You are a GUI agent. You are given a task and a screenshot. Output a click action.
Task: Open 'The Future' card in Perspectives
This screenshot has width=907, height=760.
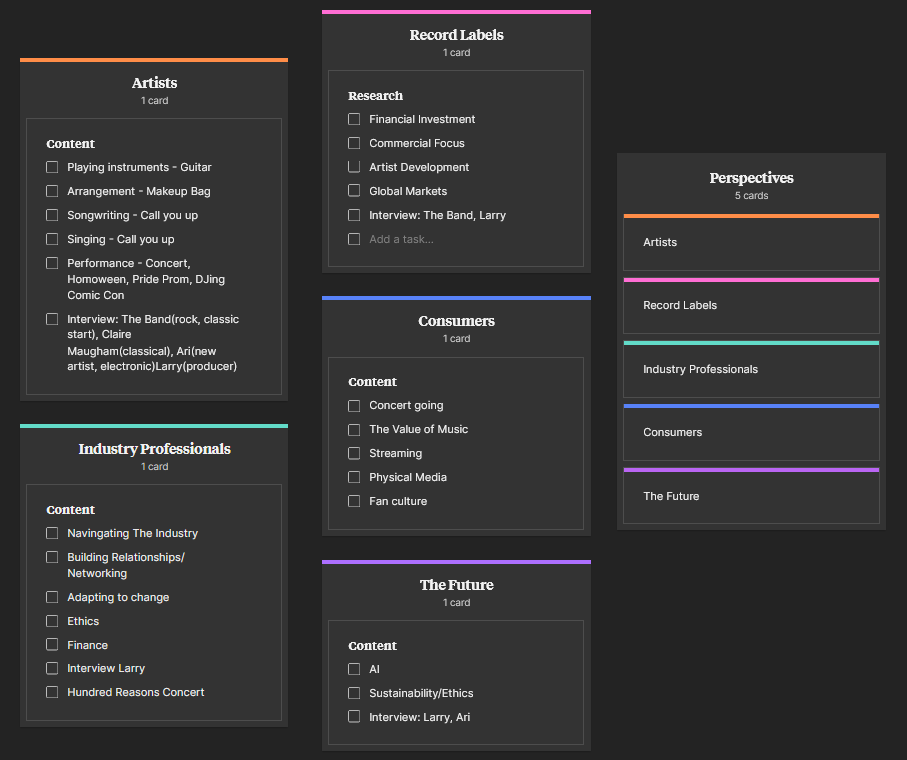coord(751,497)
